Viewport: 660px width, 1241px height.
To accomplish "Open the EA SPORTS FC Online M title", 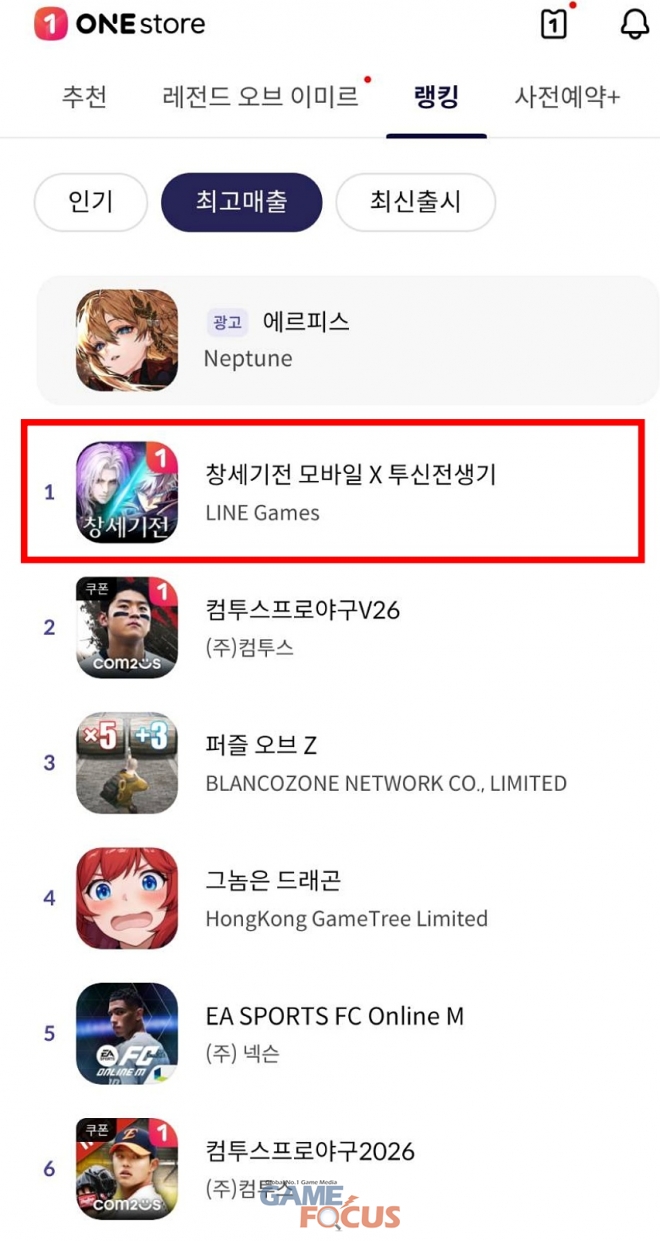I will [335, 1016].
